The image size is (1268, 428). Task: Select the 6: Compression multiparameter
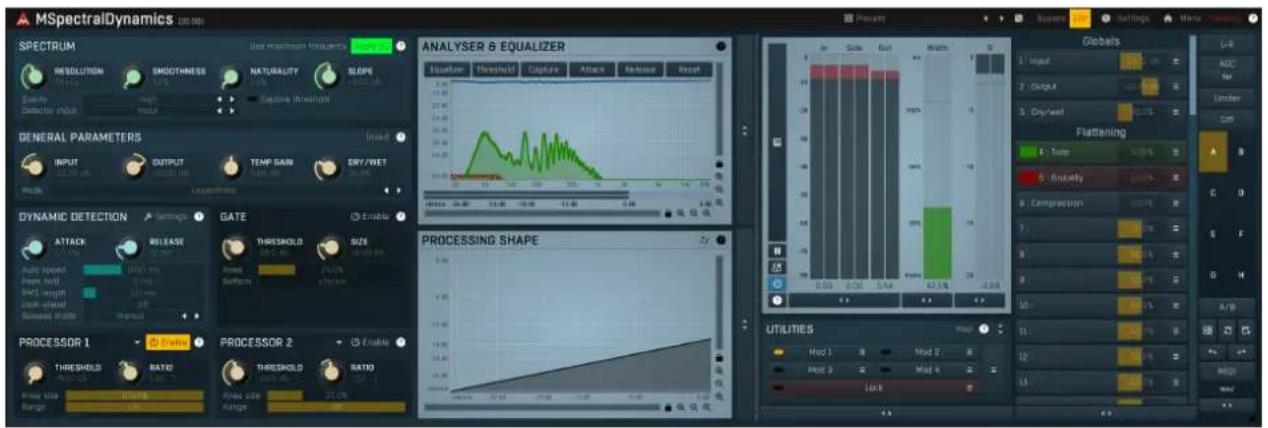click(1100, 203)
